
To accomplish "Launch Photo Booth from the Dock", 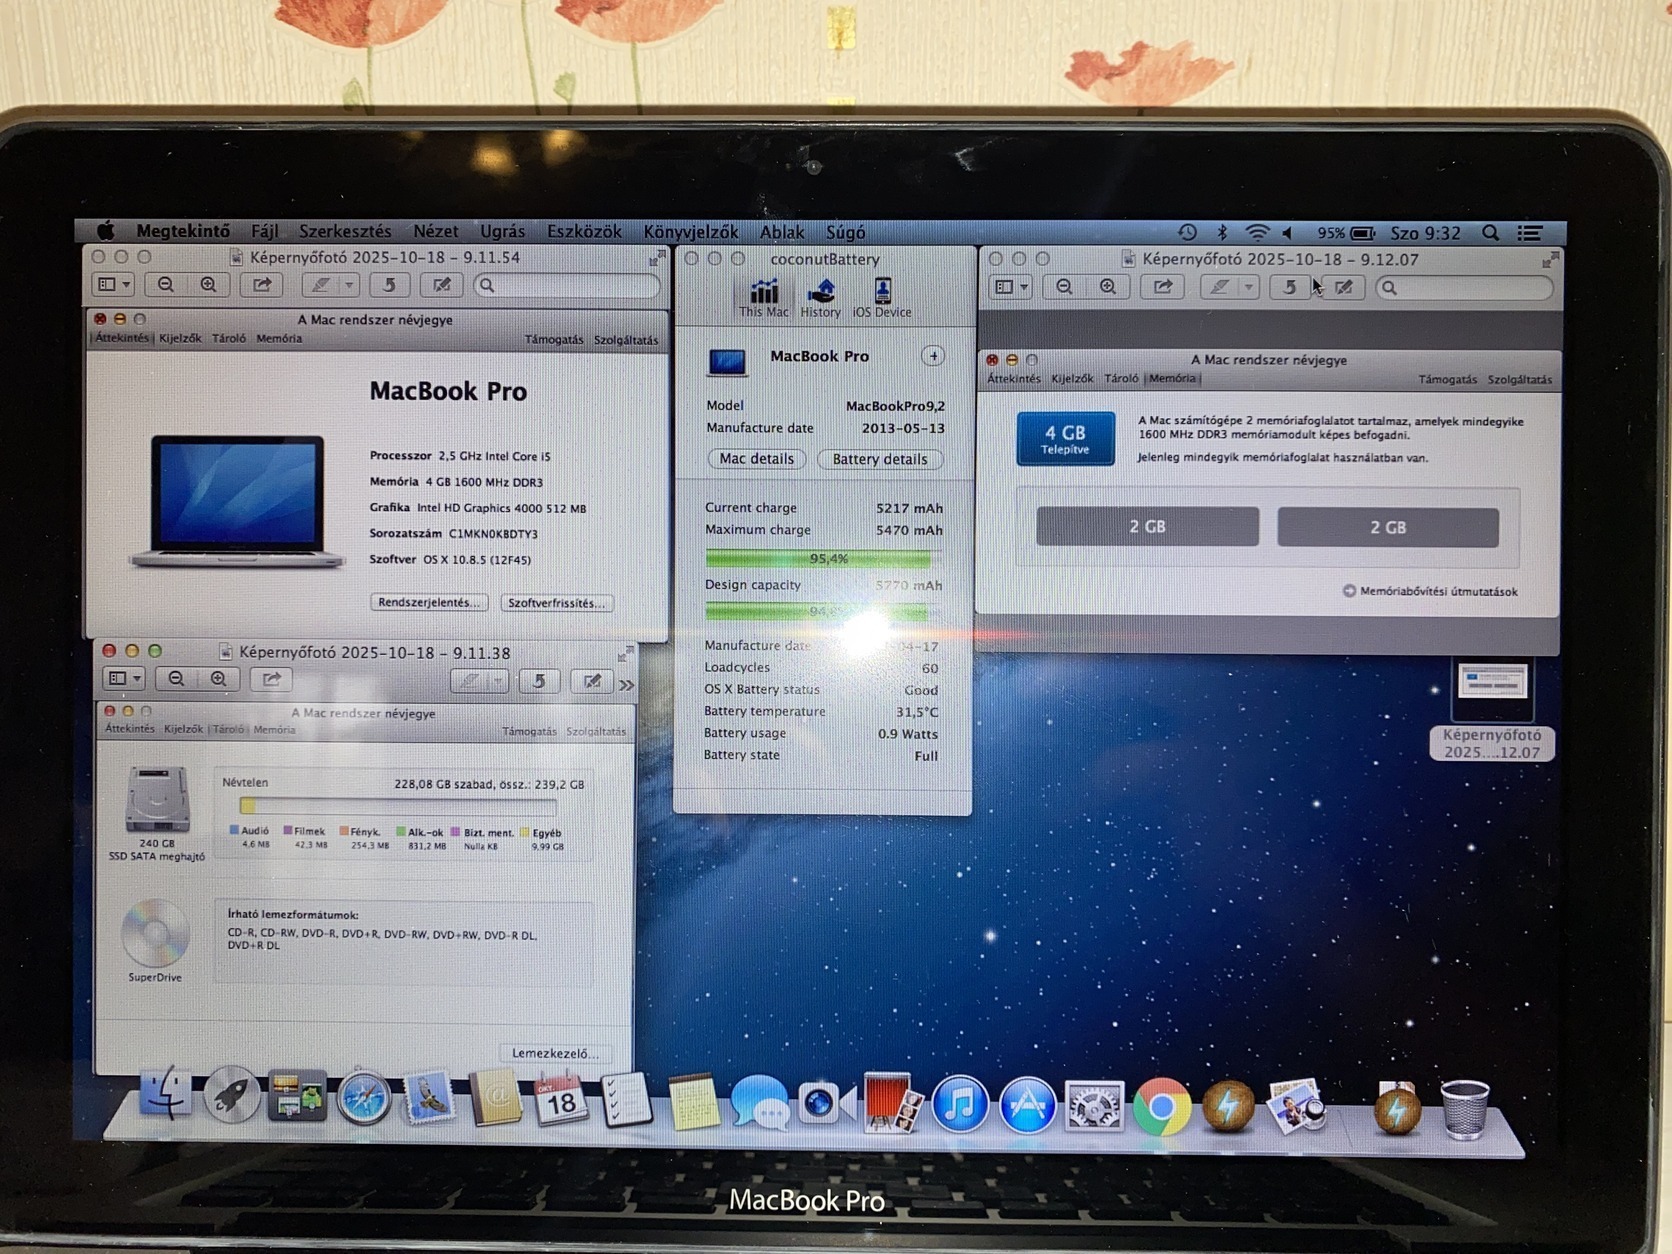I will [889, 1104].
